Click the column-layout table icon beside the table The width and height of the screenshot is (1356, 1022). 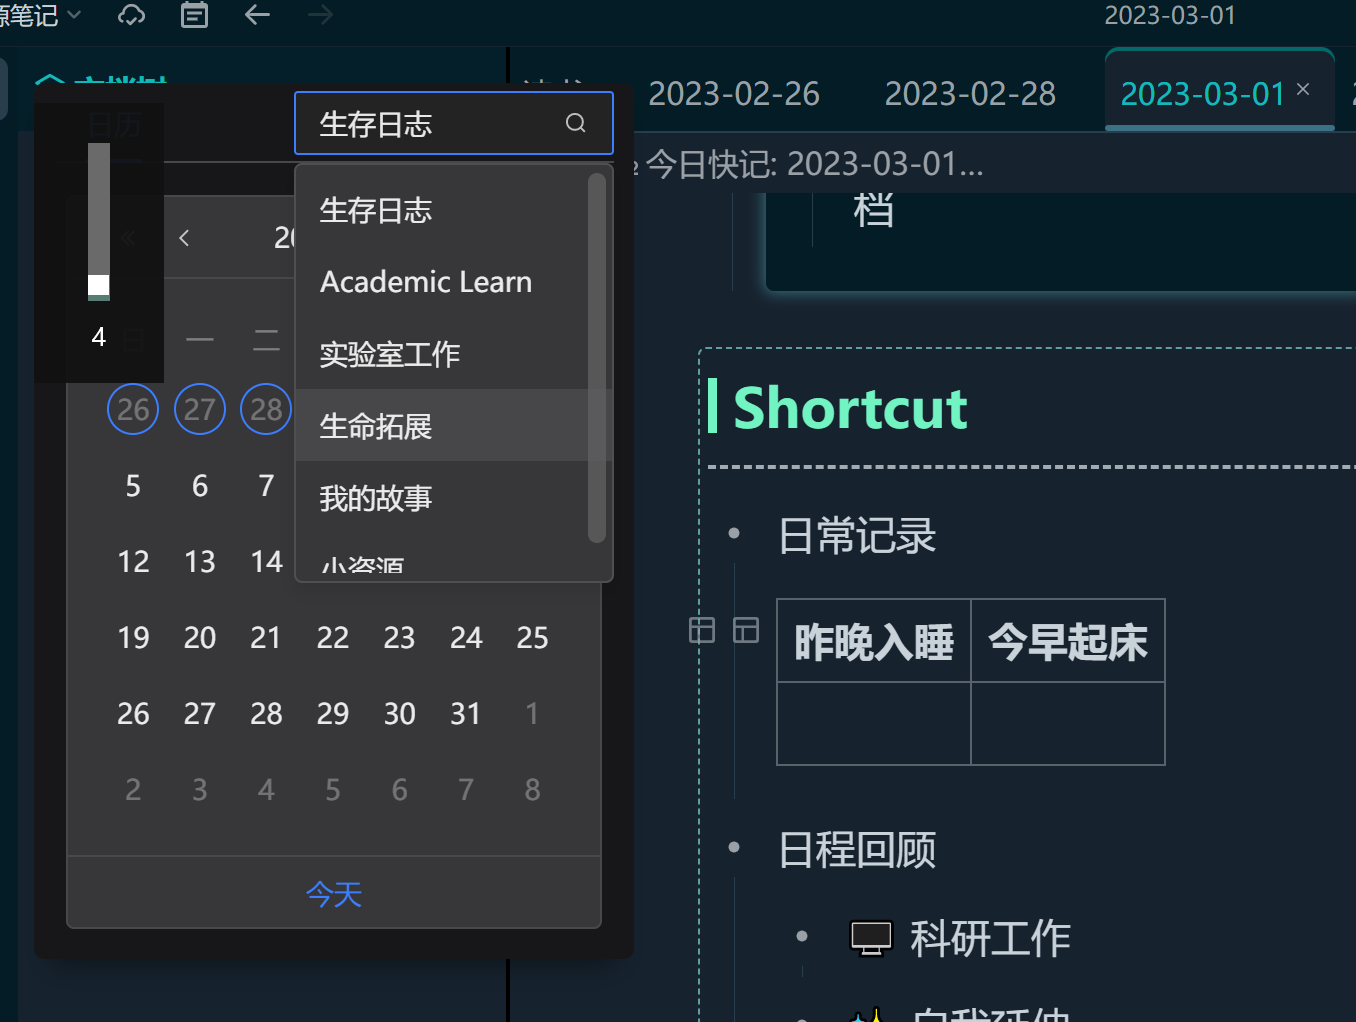coord(746,629)
